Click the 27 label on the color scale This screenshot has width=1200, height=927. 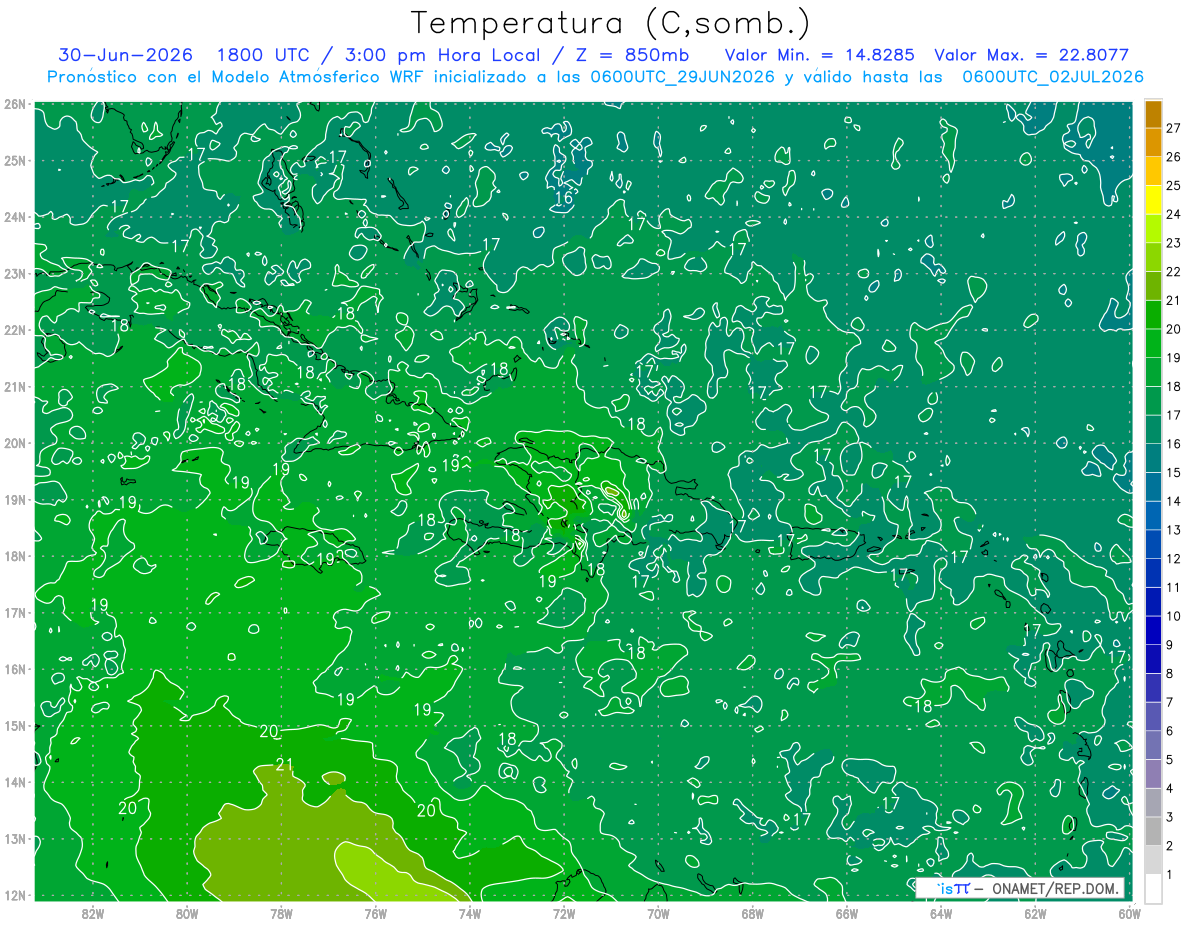[1174, 128]
